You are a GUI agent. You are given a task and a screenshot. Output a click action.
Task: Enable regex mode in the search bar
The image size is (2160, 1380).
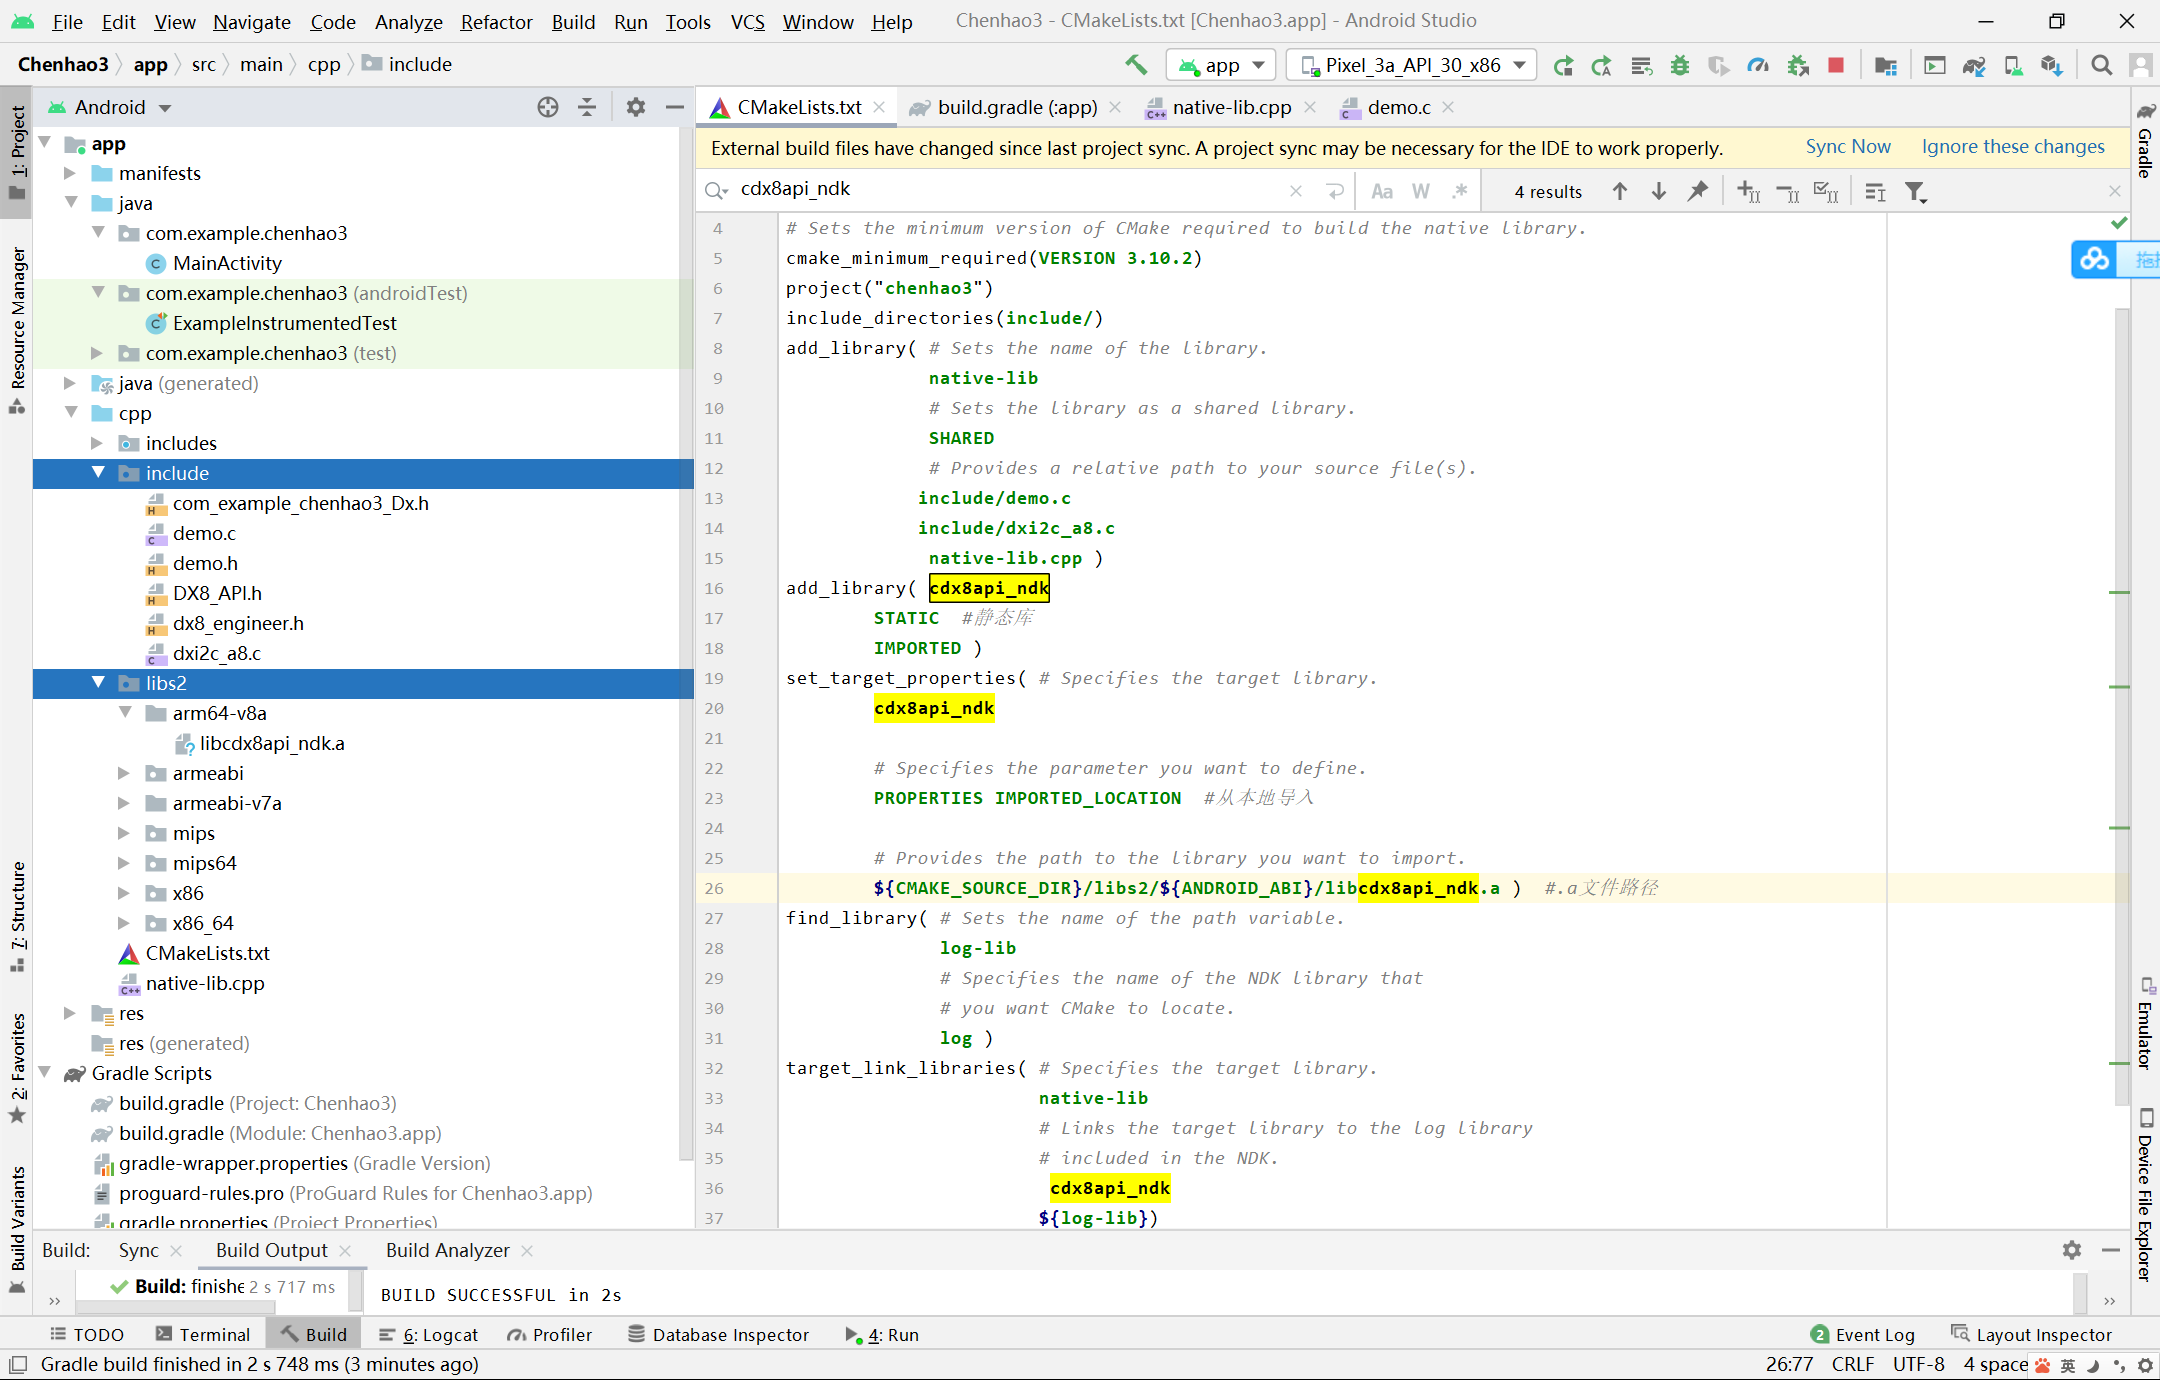click(1459, 191)
